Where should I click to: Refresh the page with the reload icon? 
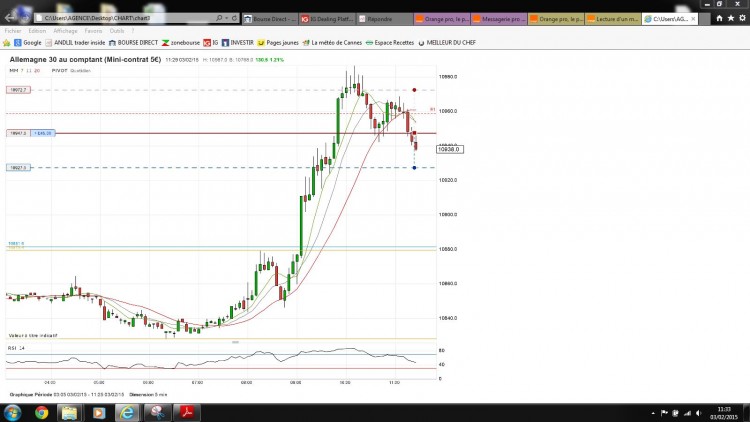coord(234,18)
